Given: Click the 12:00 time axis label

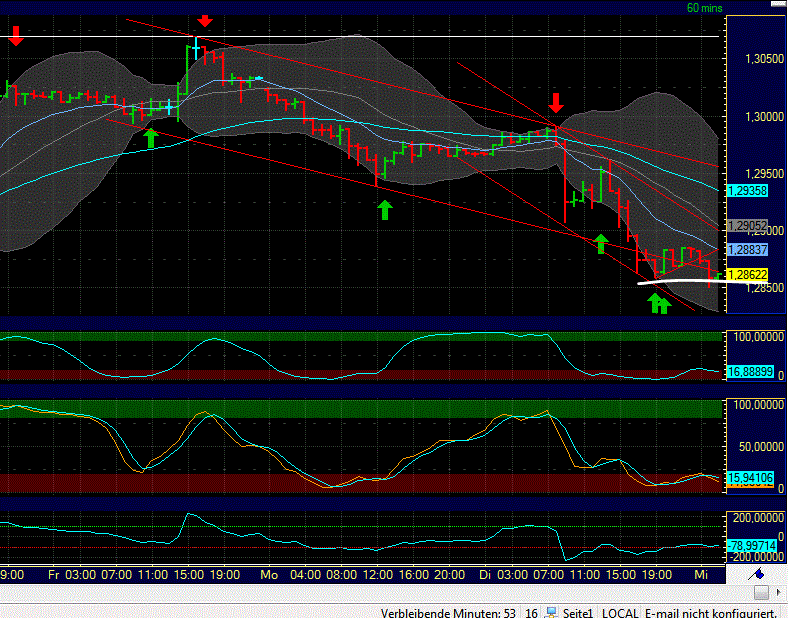Looking at the screenshot, I should pyautogui.click(x=377, y=575).
